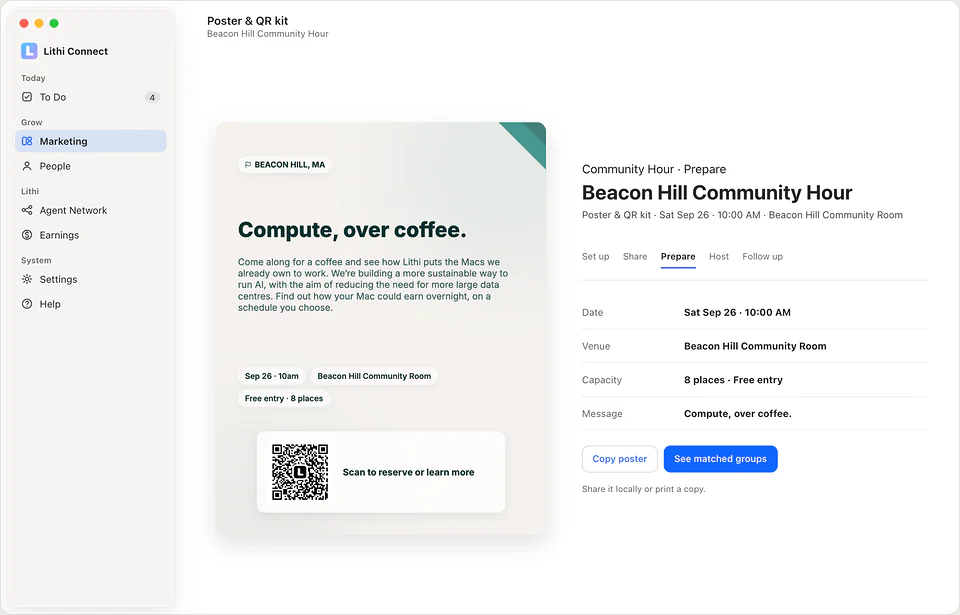
Task: Open the People section
Action: coord(91,166)
